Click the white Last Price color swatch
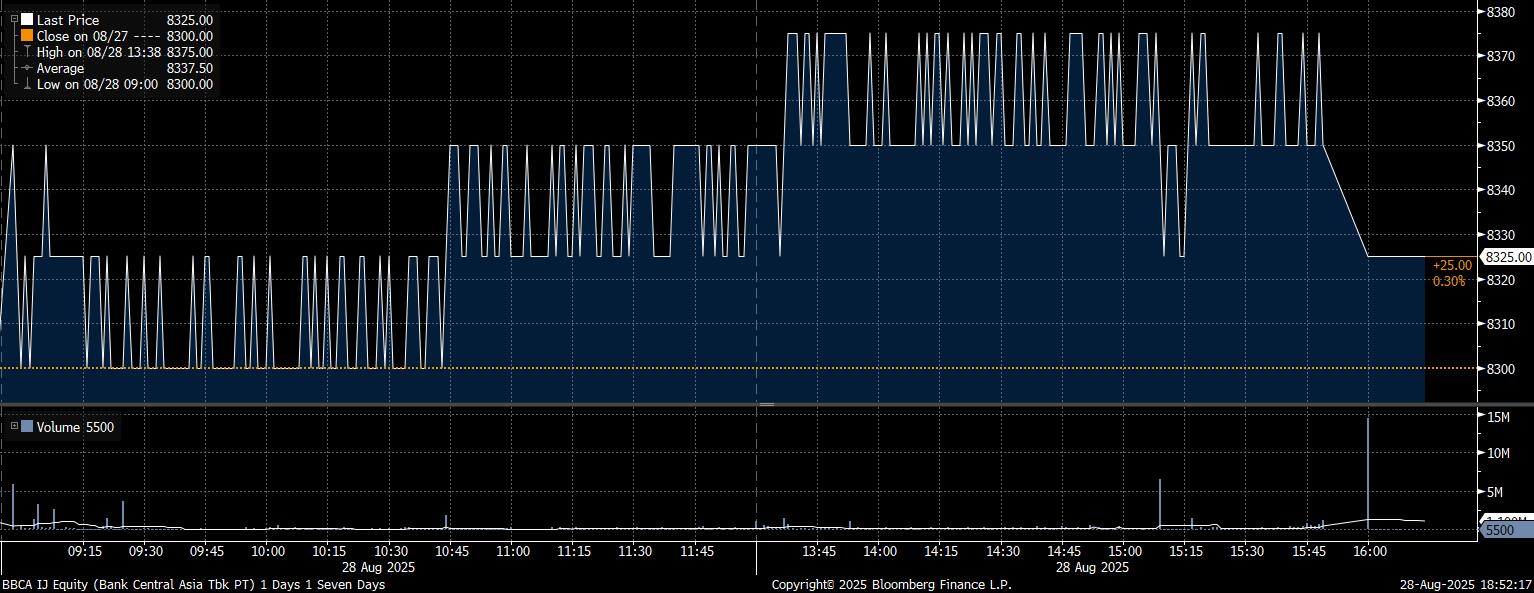 point(27,19)
